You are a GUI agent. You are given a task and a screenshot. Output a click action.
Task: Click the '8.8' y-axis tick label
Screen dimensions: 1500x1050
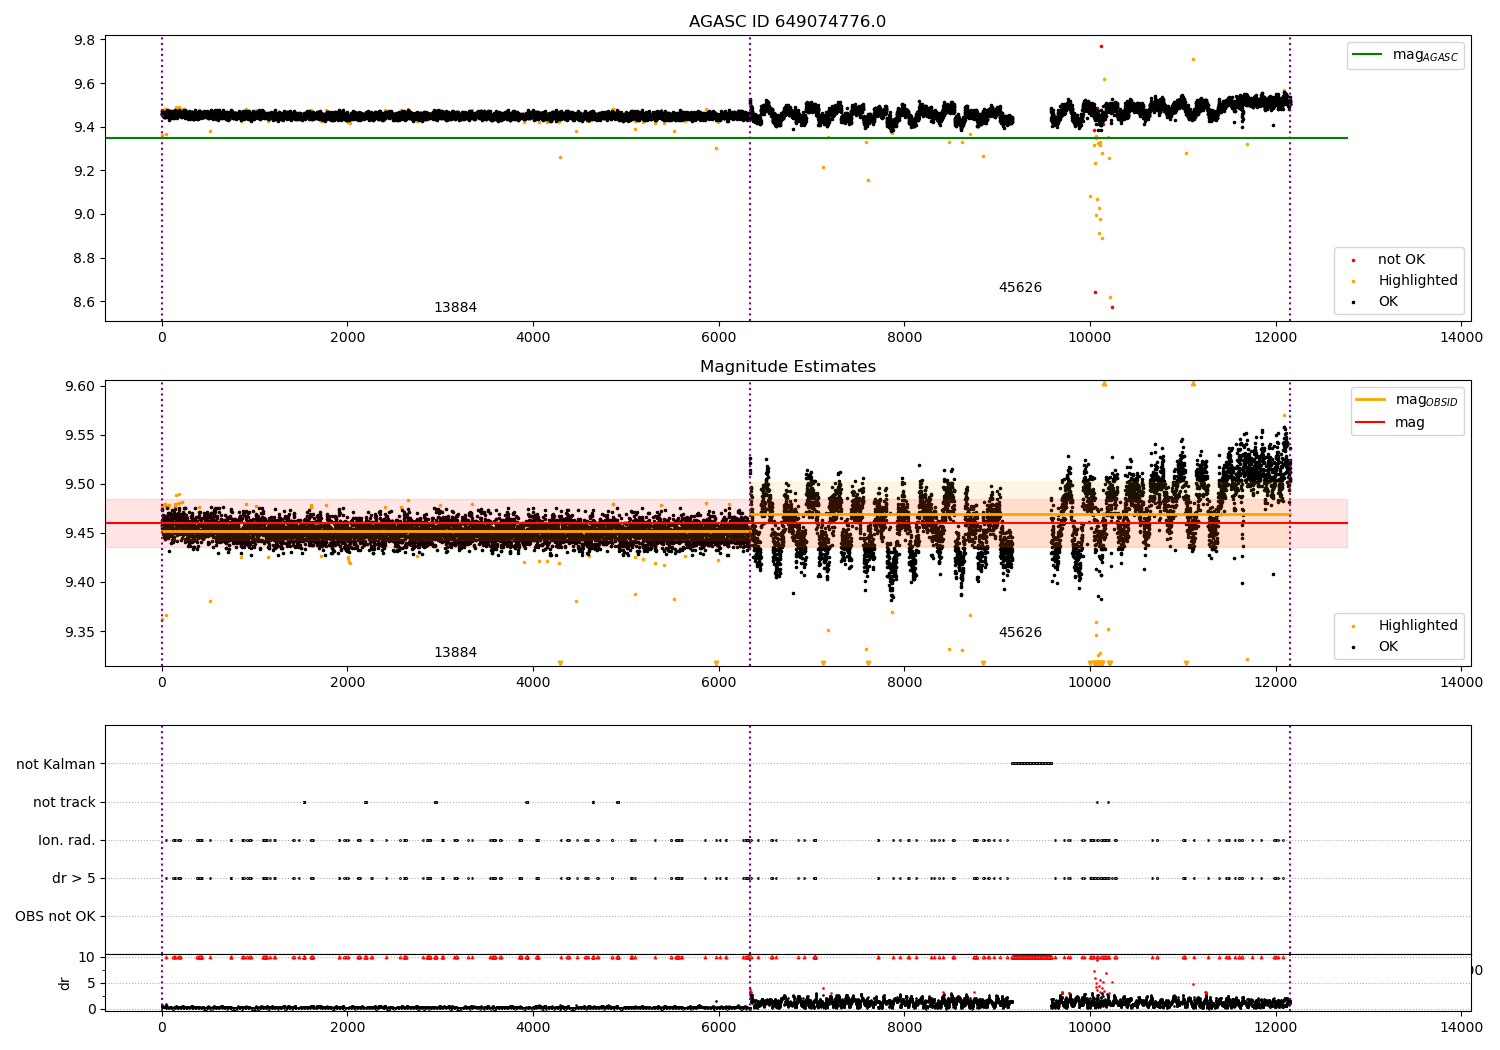click(85, 258)
